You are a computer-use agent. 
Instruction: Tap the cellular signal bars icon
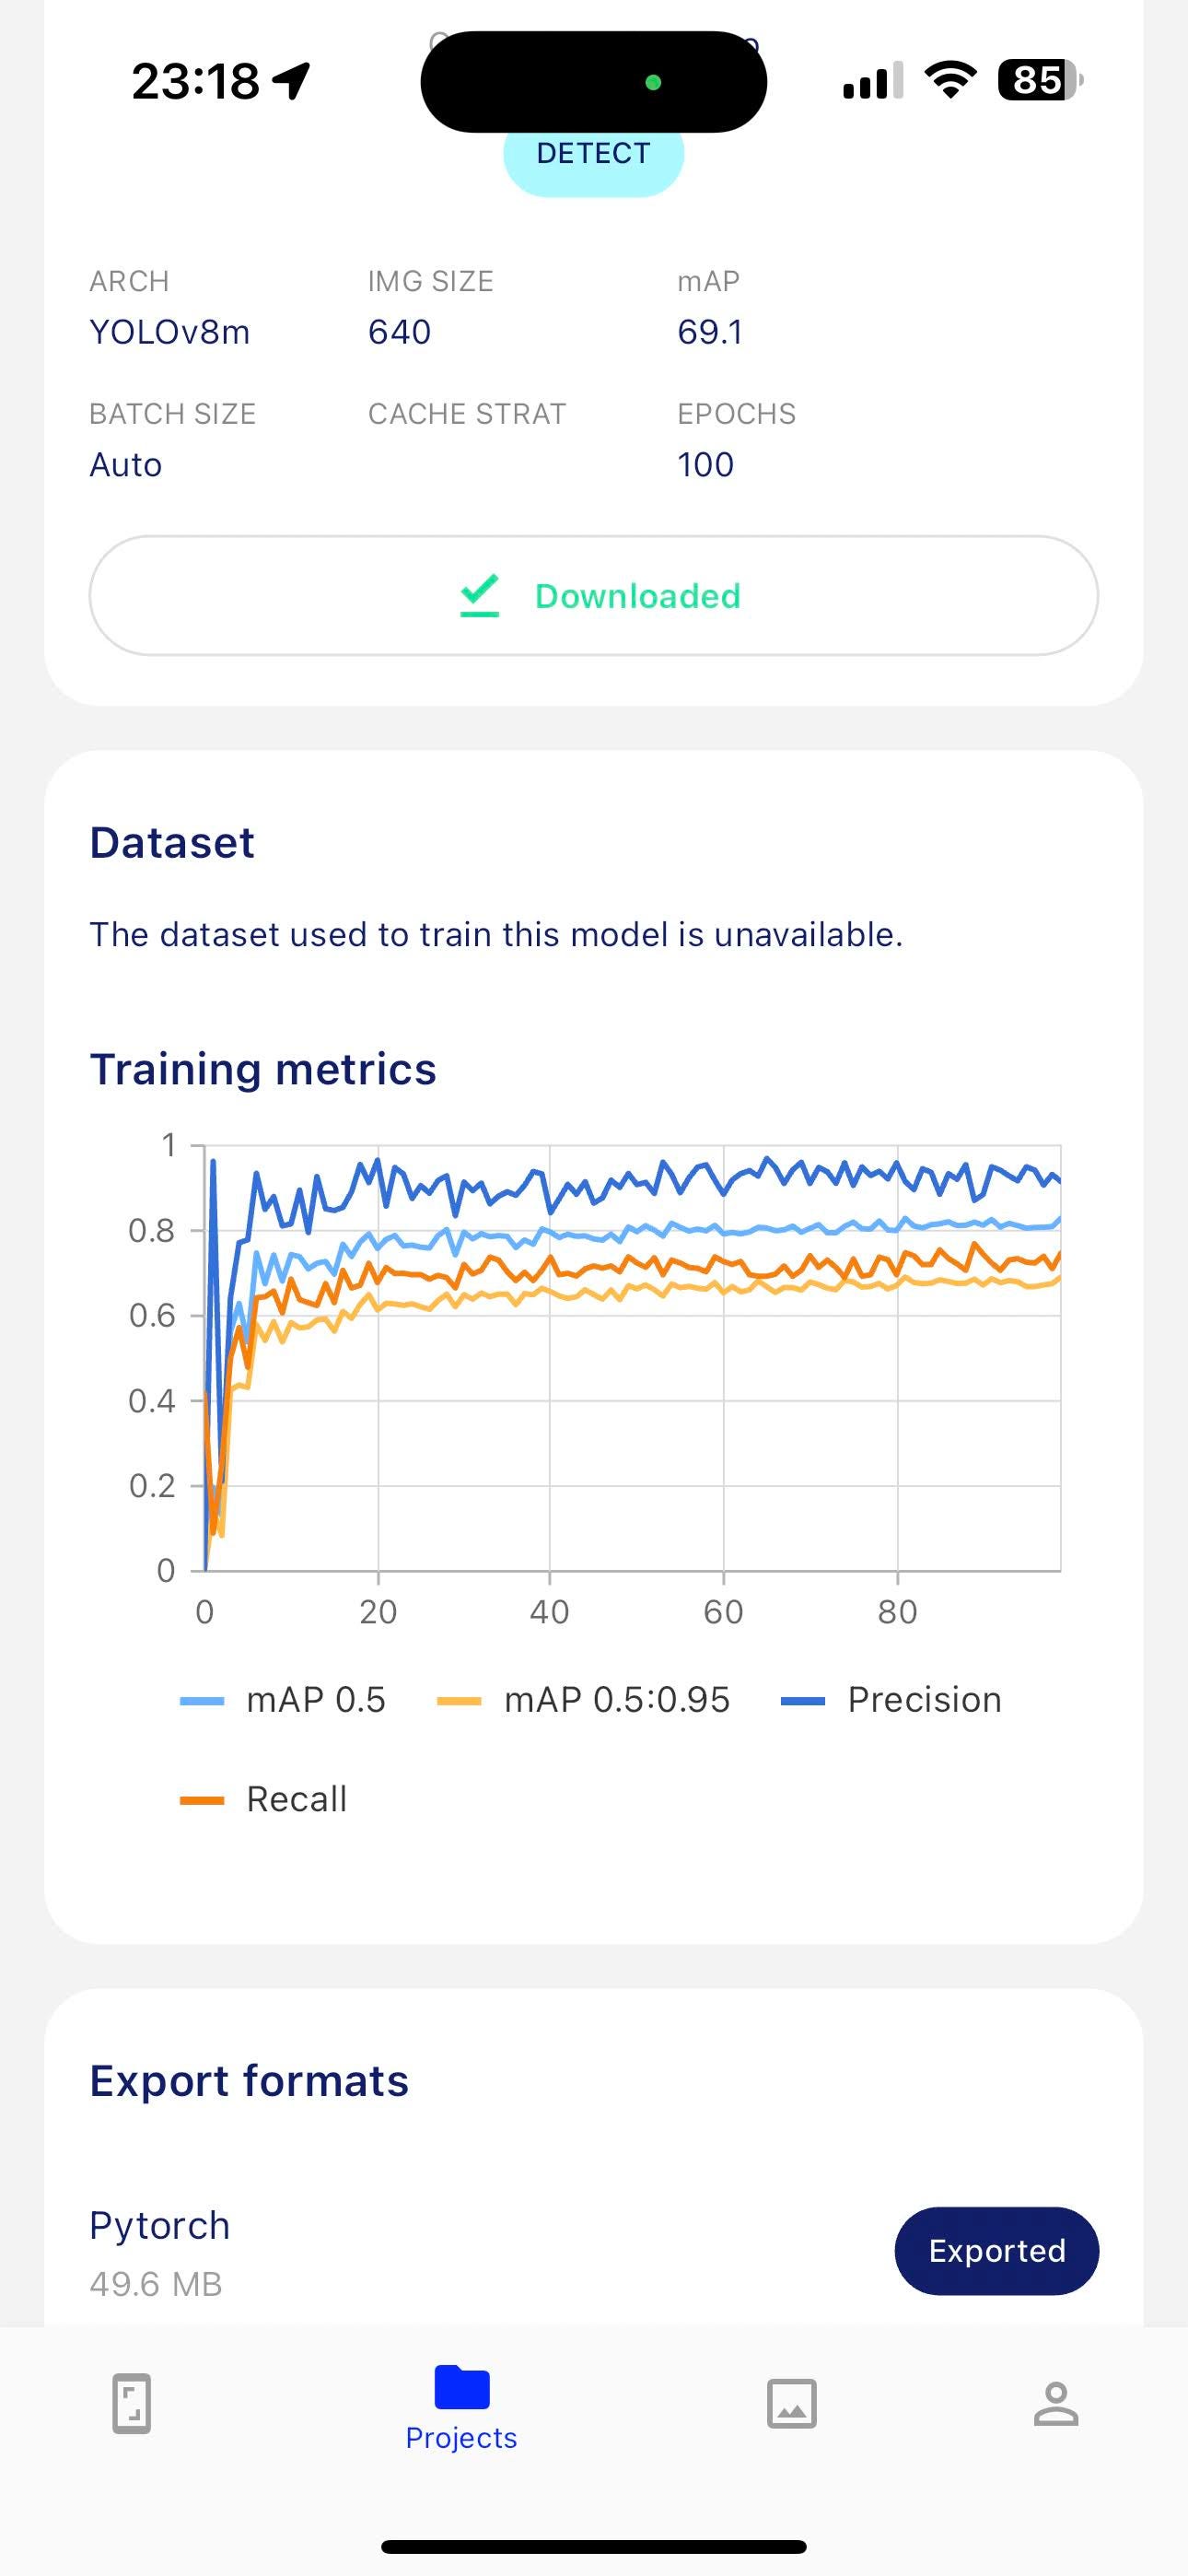coord(873,80)
